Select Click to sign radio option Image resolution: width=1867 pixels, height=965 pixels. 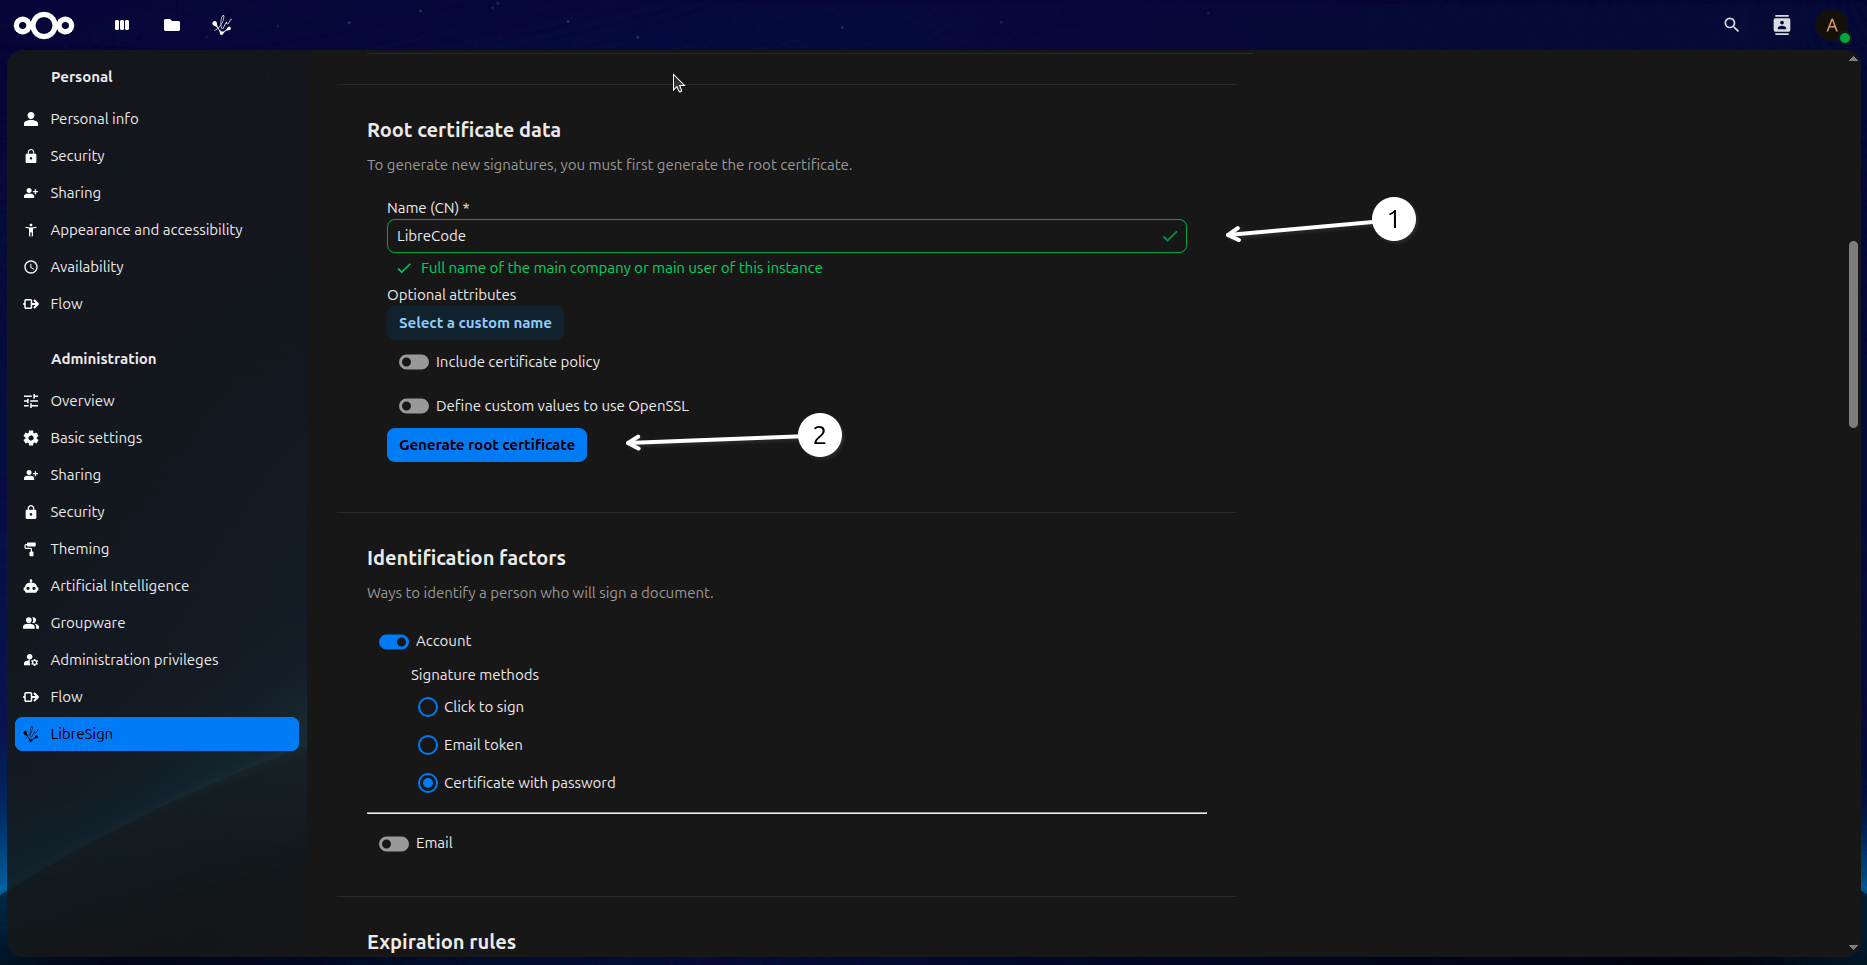428,707
